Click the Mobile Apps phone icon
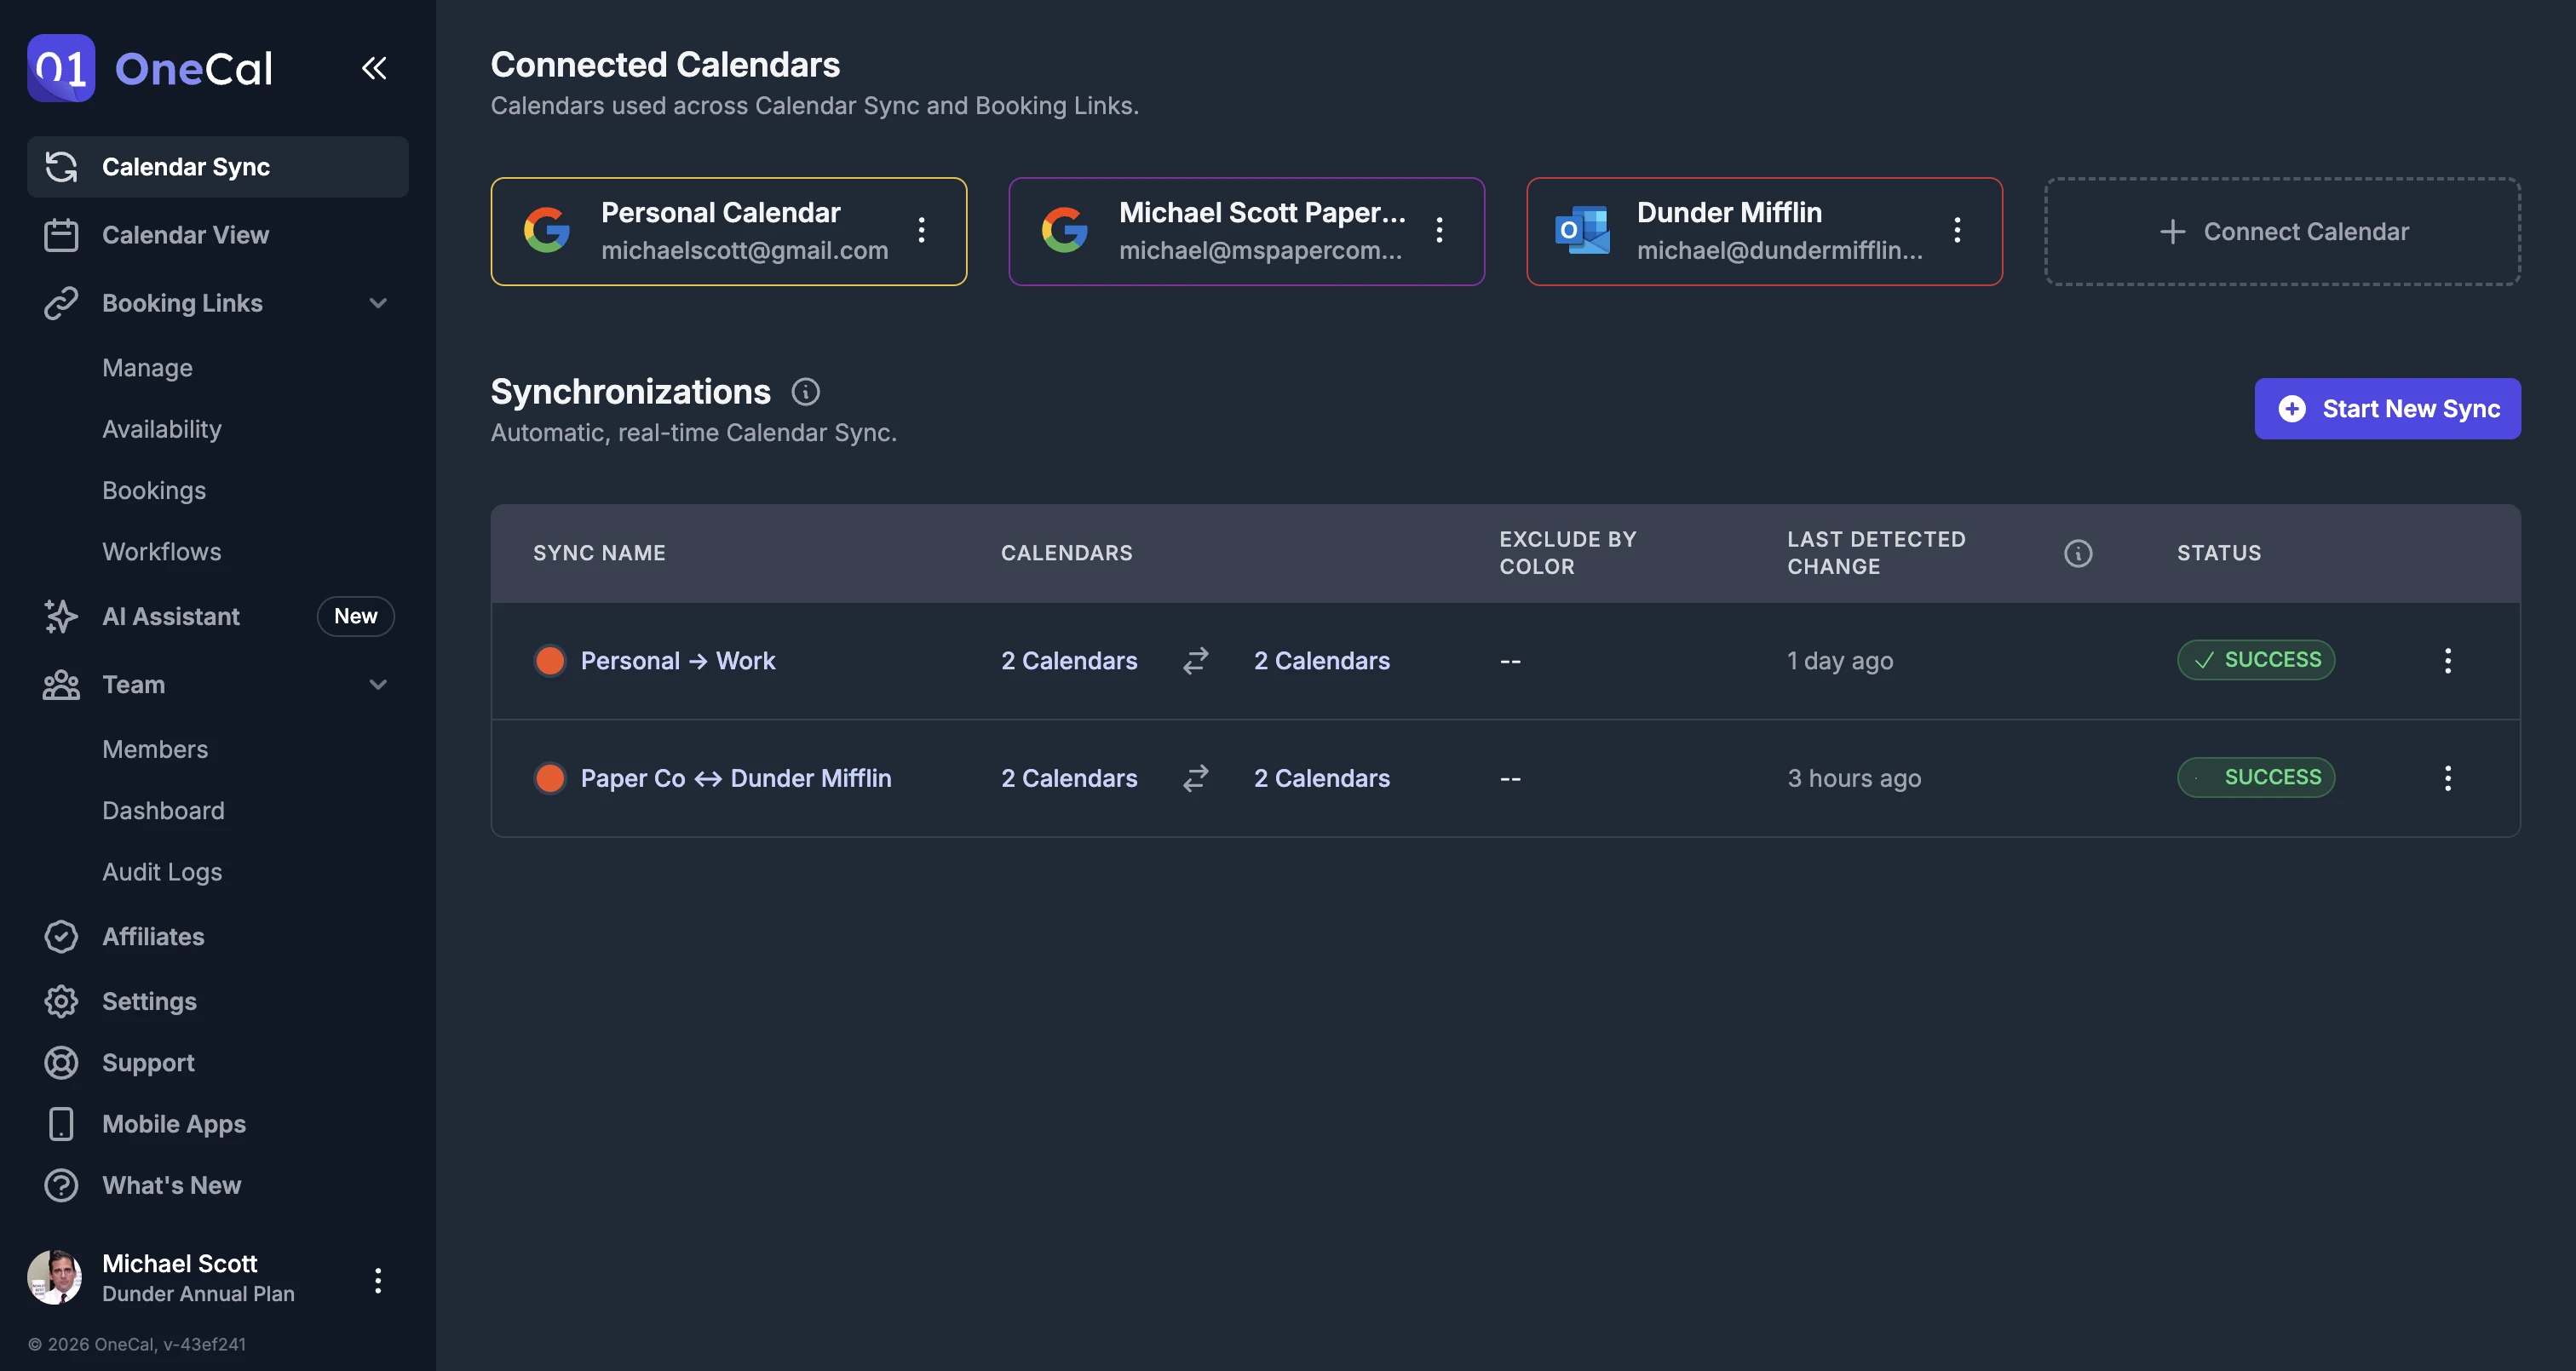 point(61,1124)
